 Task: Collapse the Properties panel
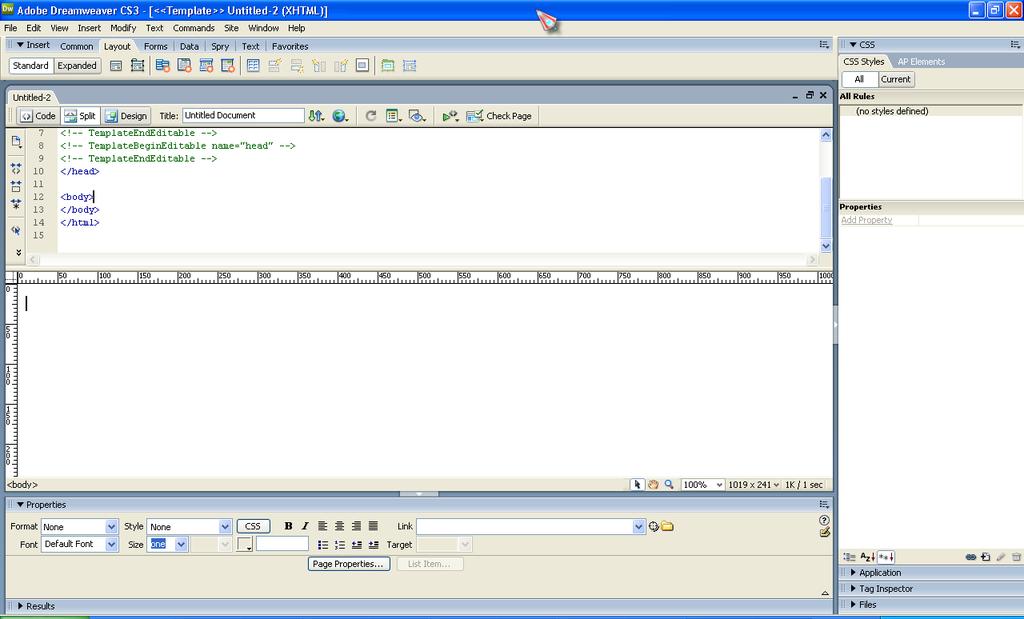pos(20,505)
